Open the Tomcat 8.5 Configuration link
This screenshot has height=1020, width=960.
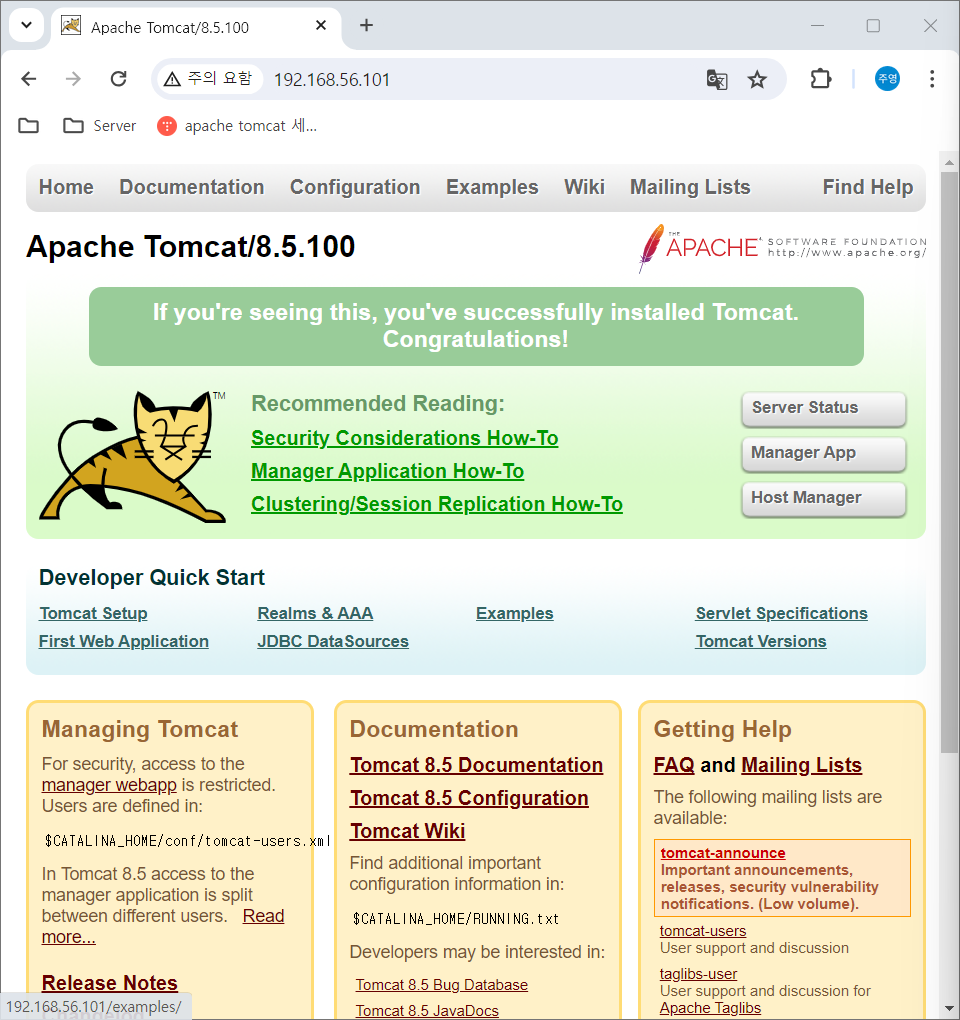pyautogui.click(x=469, y=798)
